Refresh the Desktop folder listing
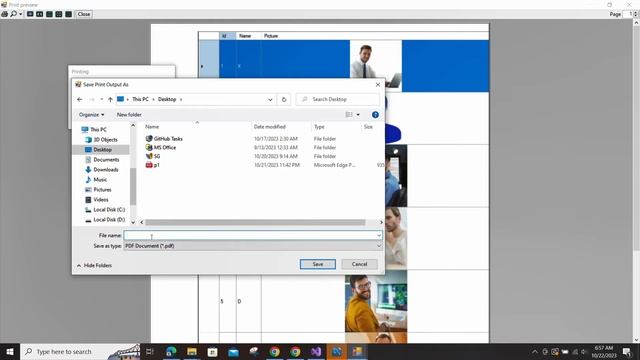This screenshot has height=360, width=640. click(x=284, y=99)
